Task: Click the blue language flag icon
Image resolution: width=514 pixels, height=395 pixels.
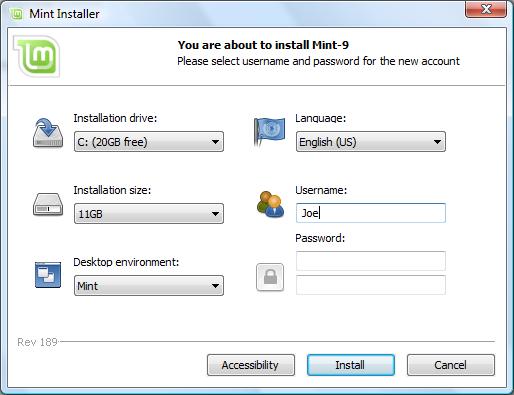Action: (x=269, y=131)
